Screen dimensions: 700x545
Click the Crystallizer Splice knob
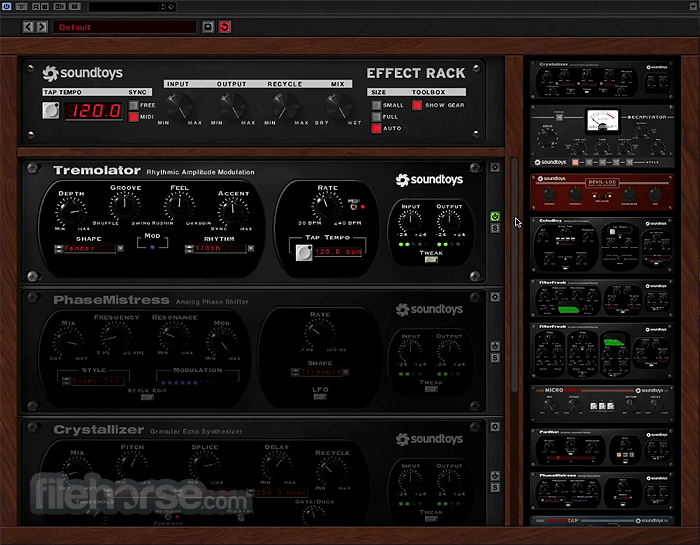click(204, 466)
